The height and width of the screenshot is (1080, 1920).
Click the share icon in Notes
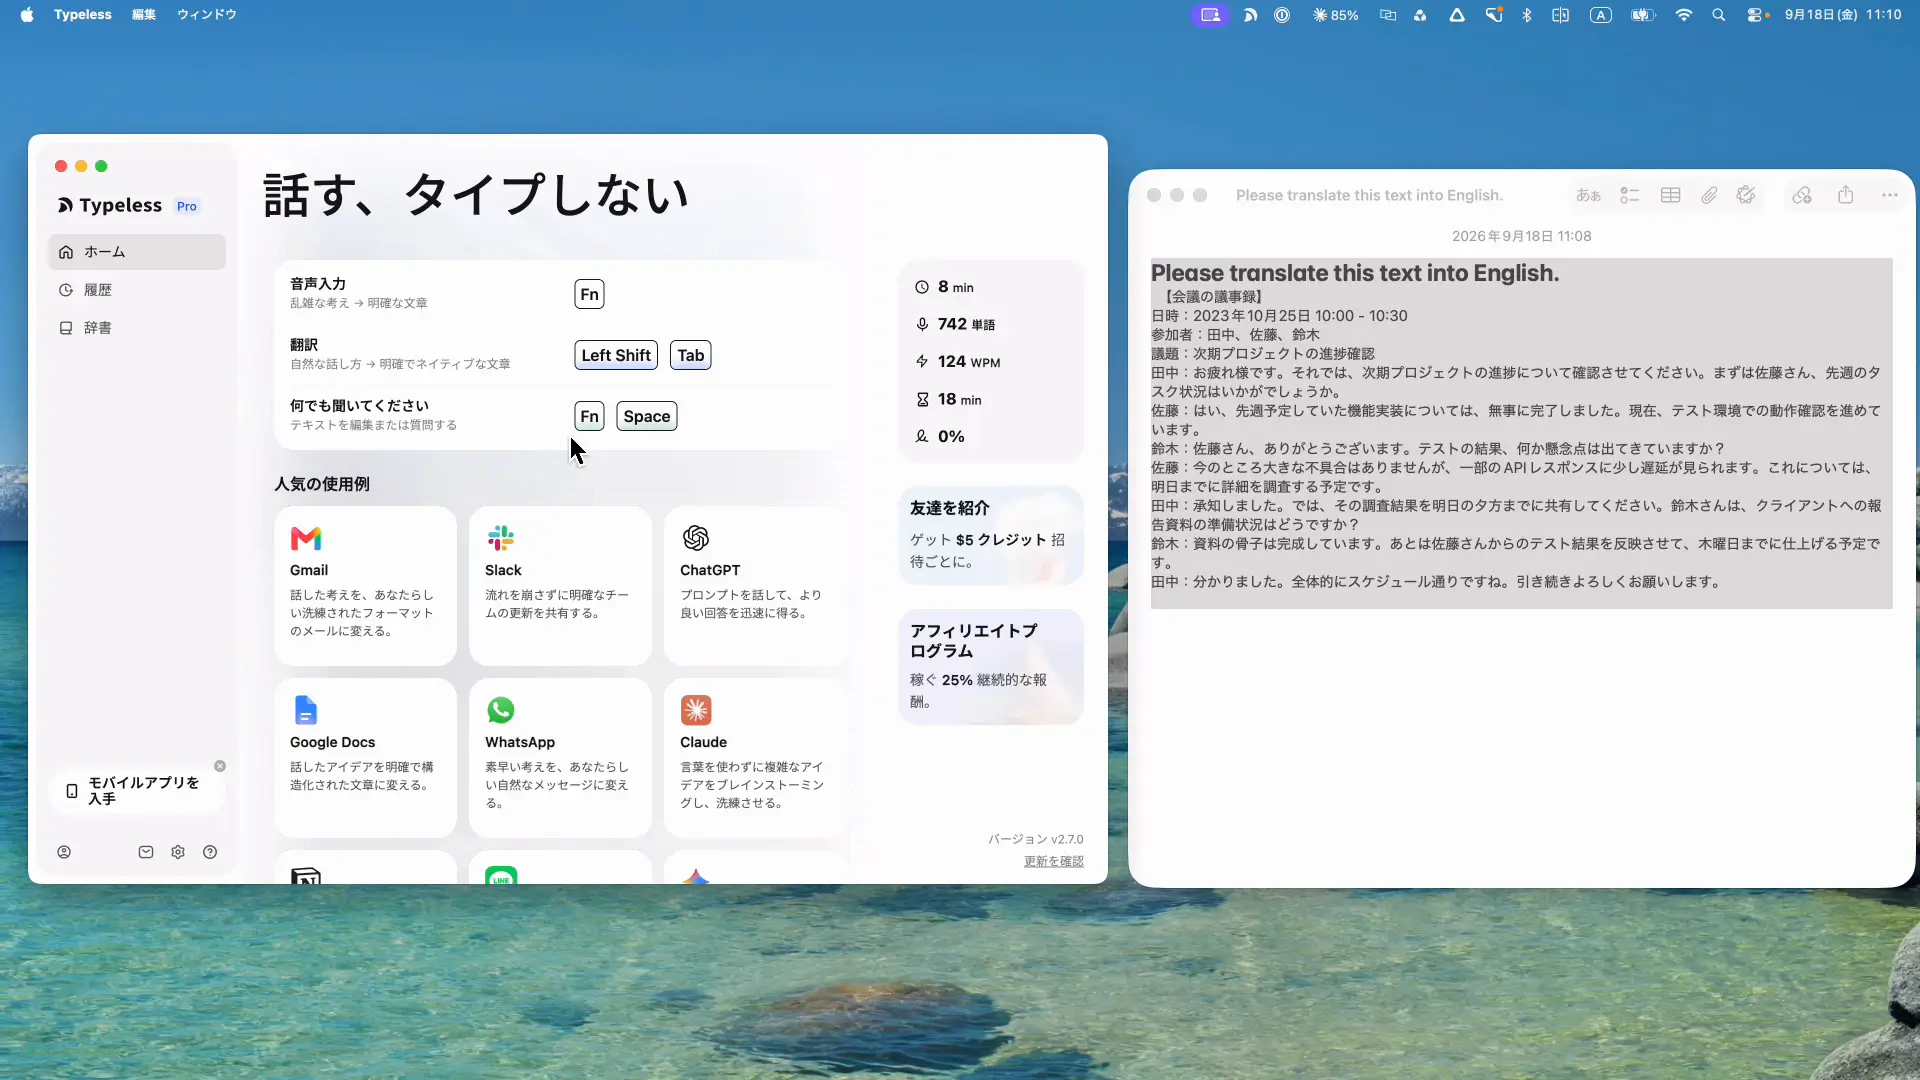(x=1846, y=195)
